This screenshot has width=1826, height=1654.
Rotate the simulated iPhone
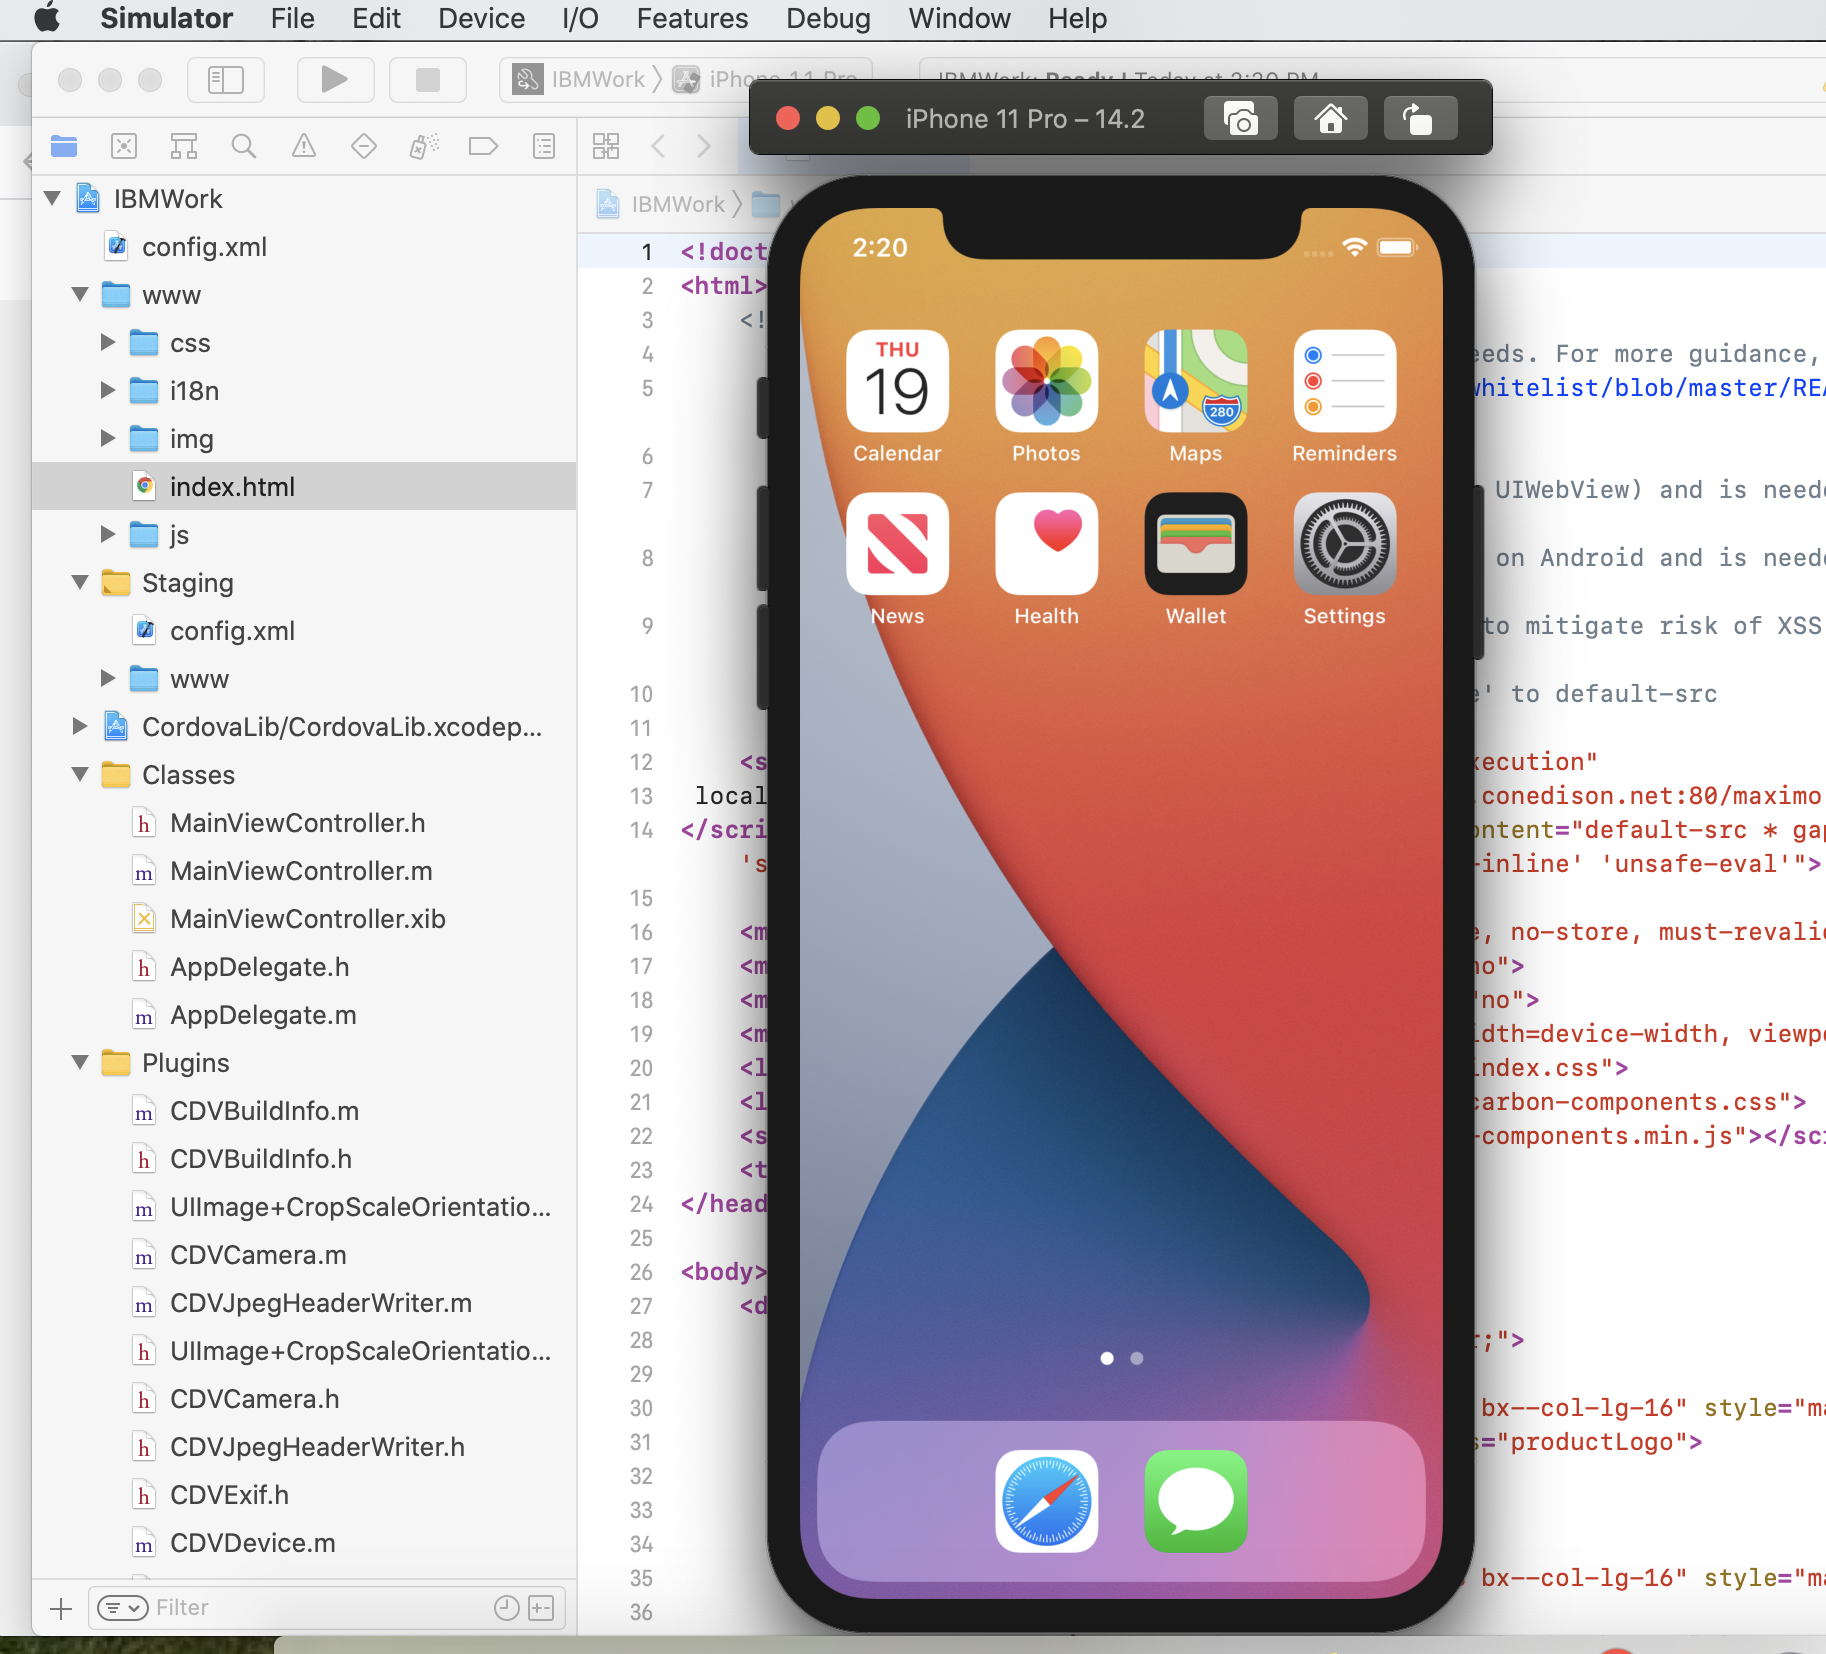(x=1420, y=117)
